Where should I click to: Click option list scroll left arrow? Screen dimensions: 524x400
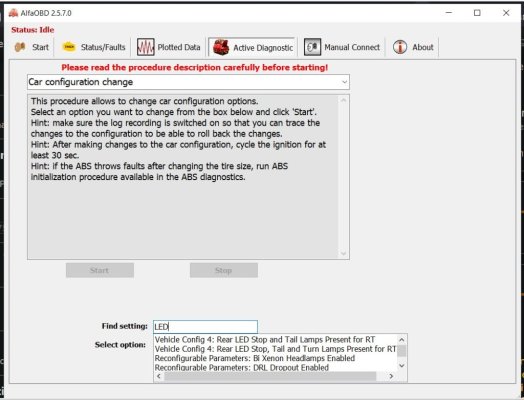[x=159, y=376]
